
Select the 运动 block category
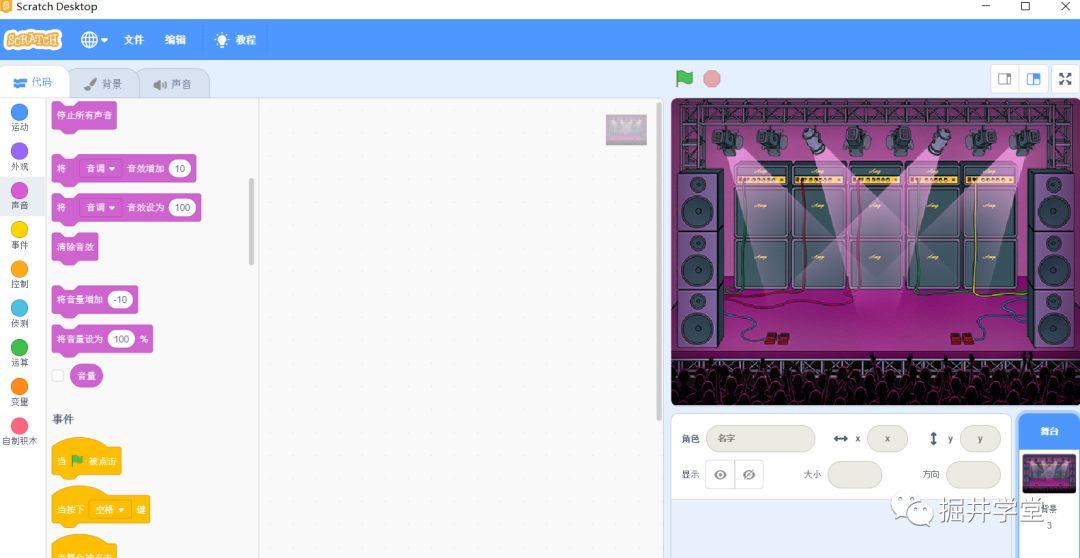click(20, 117)
